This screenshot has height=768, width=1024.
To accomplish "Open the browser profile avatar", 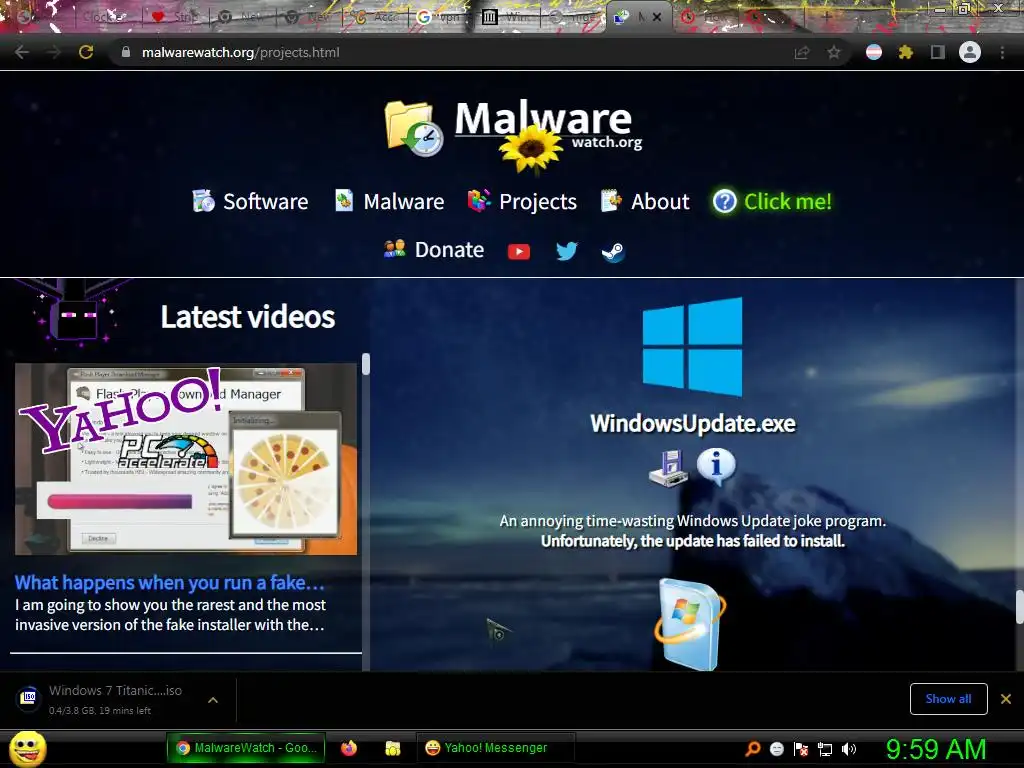I will tap(970, 52).
